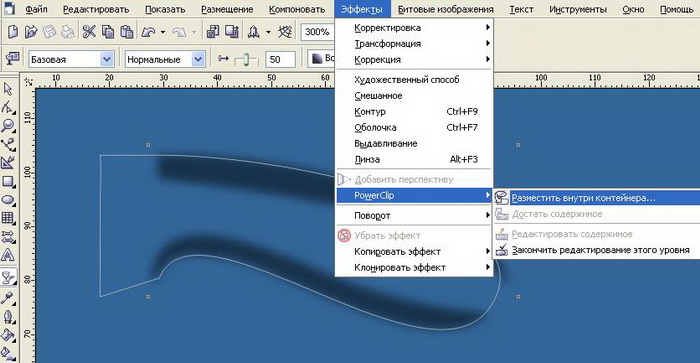The height and width of the screenshot is (363, 700).
Task: Open the Базовая lens type dropdown
Action: (107, 59)
